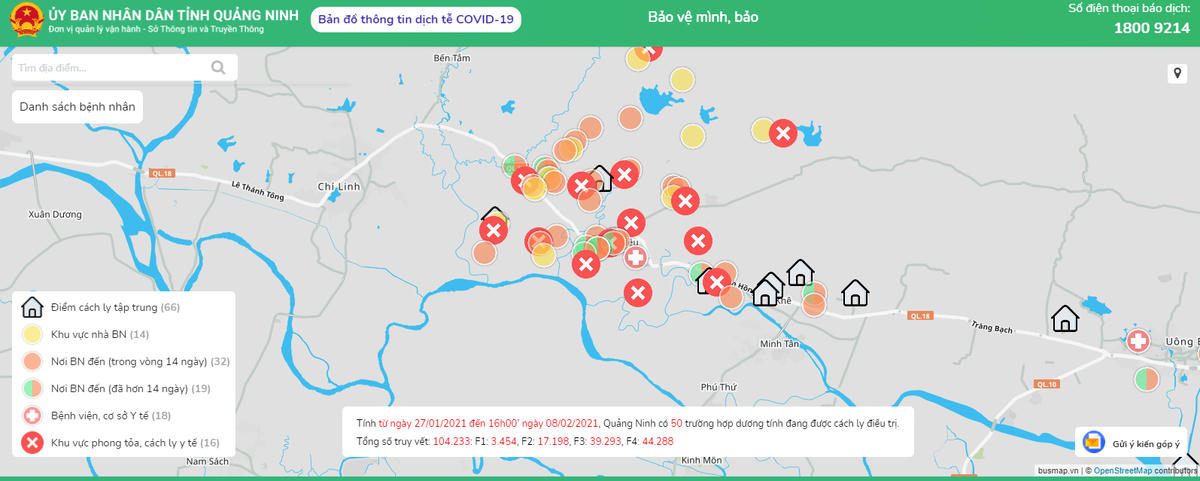Open the 'Bản đồ thông tin dịch tễ COVID-19' tab

[x=415, y=20]
